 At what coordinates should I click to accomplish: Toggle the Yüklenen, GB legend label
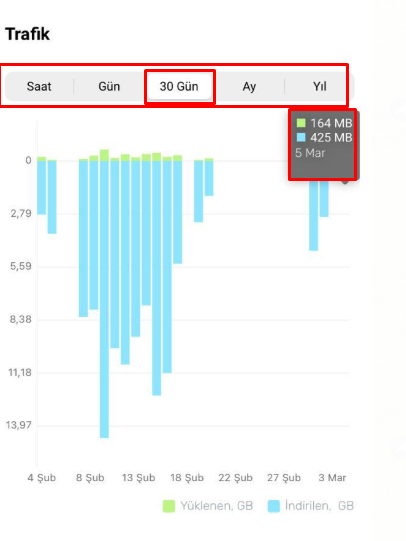[217, 506]
